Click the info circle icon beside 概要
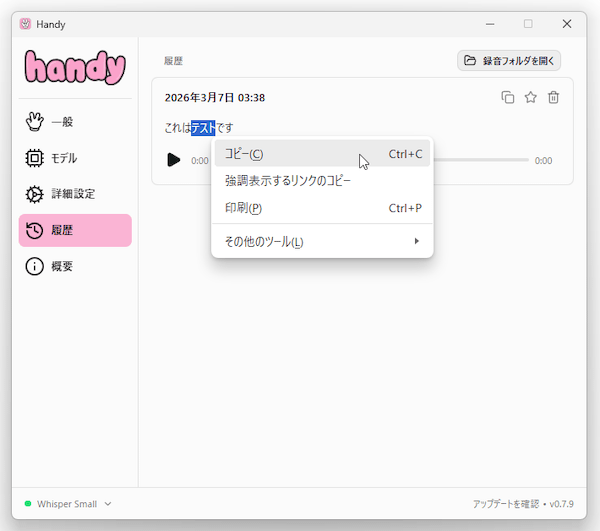 click(34, 266)
